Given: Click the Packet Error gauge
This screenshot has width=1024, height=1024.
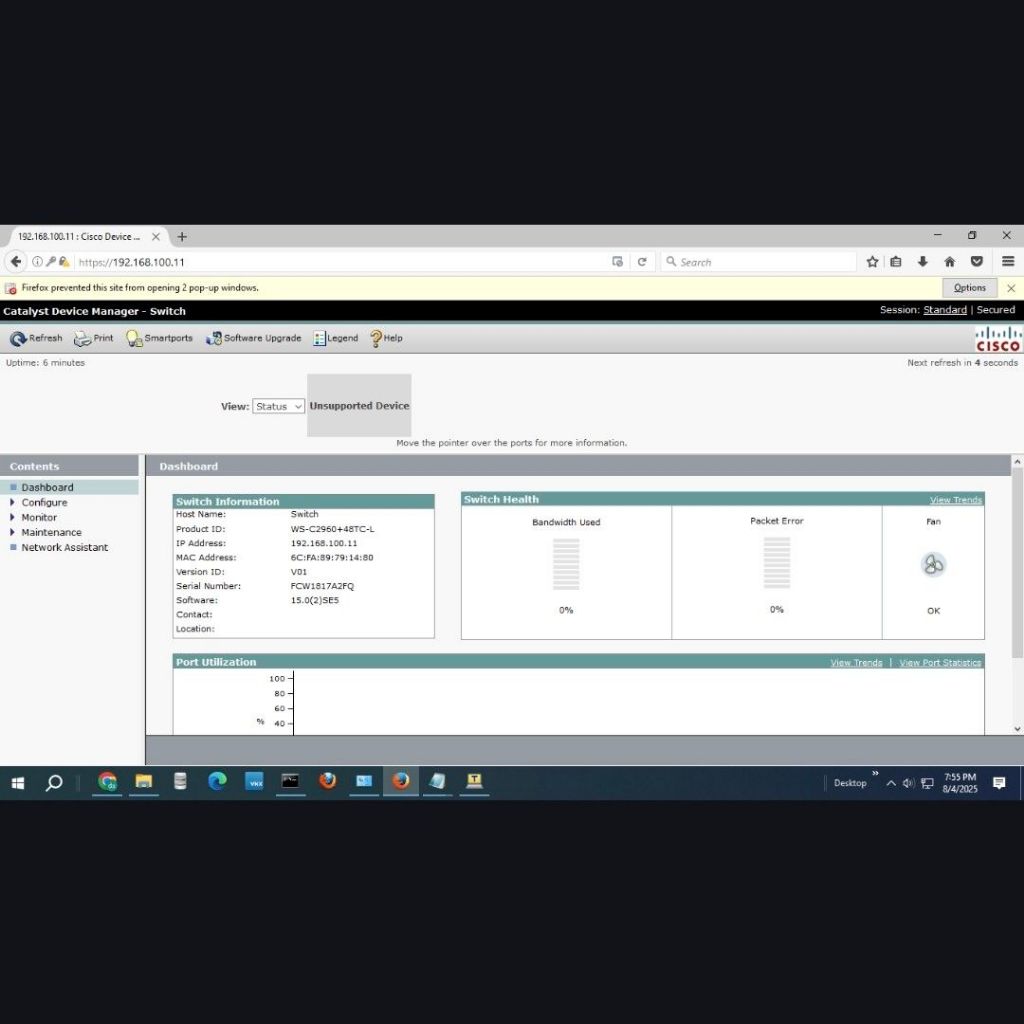Looking at the screenshot, I should click(x=776, y=563).
